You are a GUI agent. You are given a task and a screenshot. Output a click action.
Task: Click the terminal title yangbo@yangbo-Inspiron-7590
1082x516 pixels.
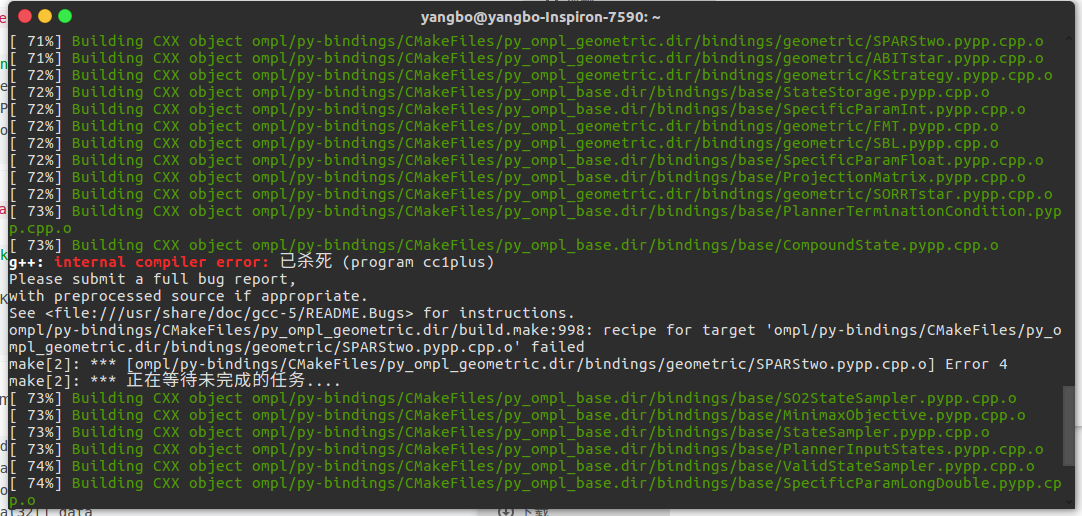pyautogui.click(x=540, y=17)
